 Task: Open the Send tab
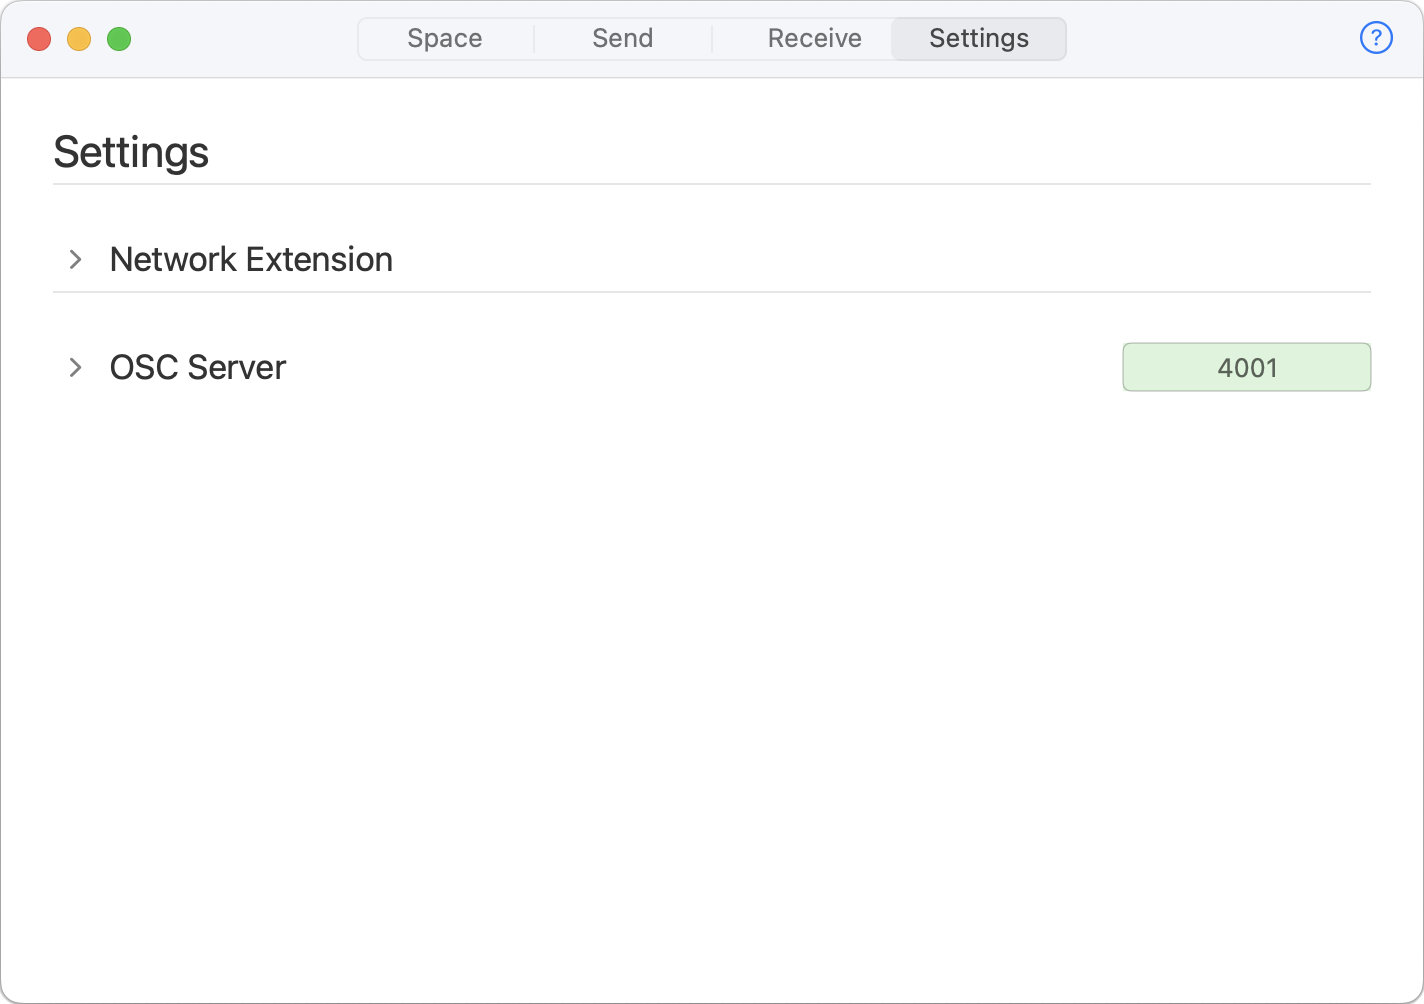click(x=622, y=39)
